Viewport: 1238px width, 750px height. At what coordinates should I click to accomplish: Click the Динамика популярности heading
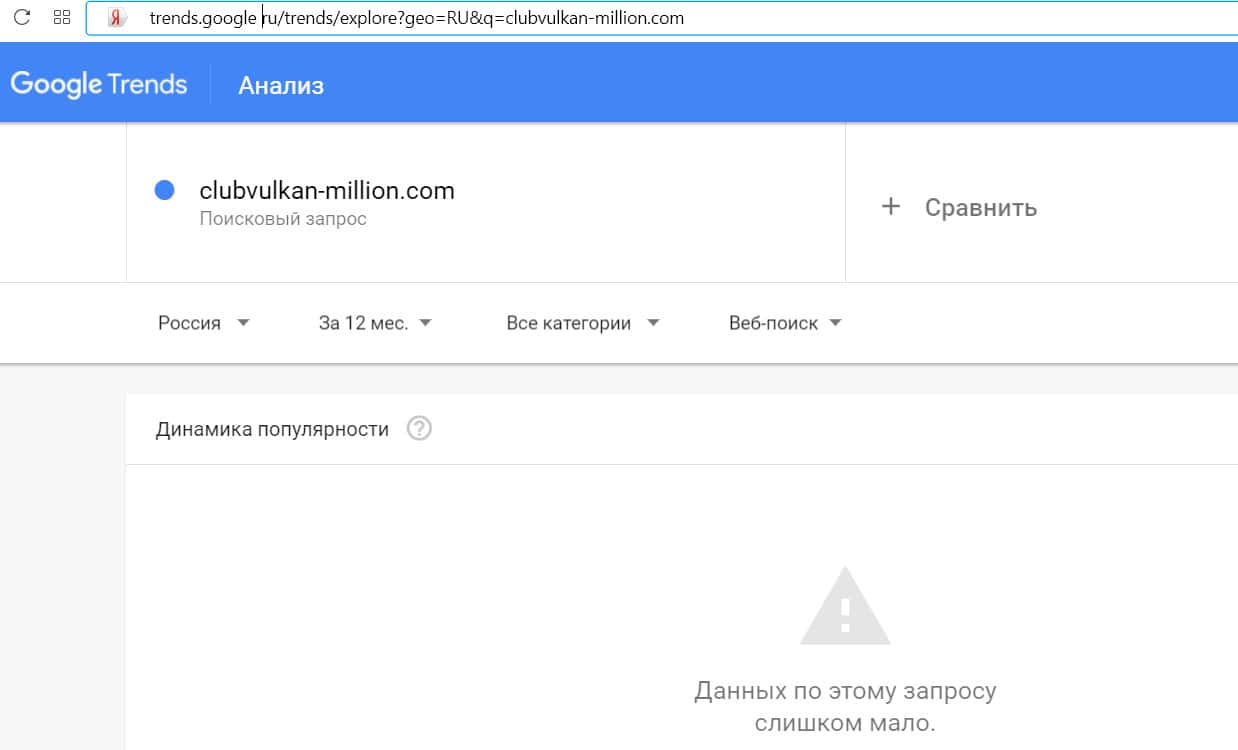pyautogui.click(x=272, y=429)
